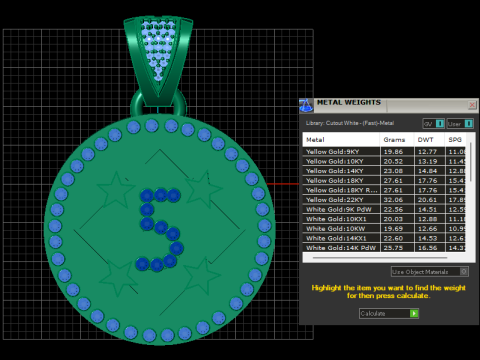
Task: Select the Yellow Gold:22KY row
Action: click(x=384, y=200)
